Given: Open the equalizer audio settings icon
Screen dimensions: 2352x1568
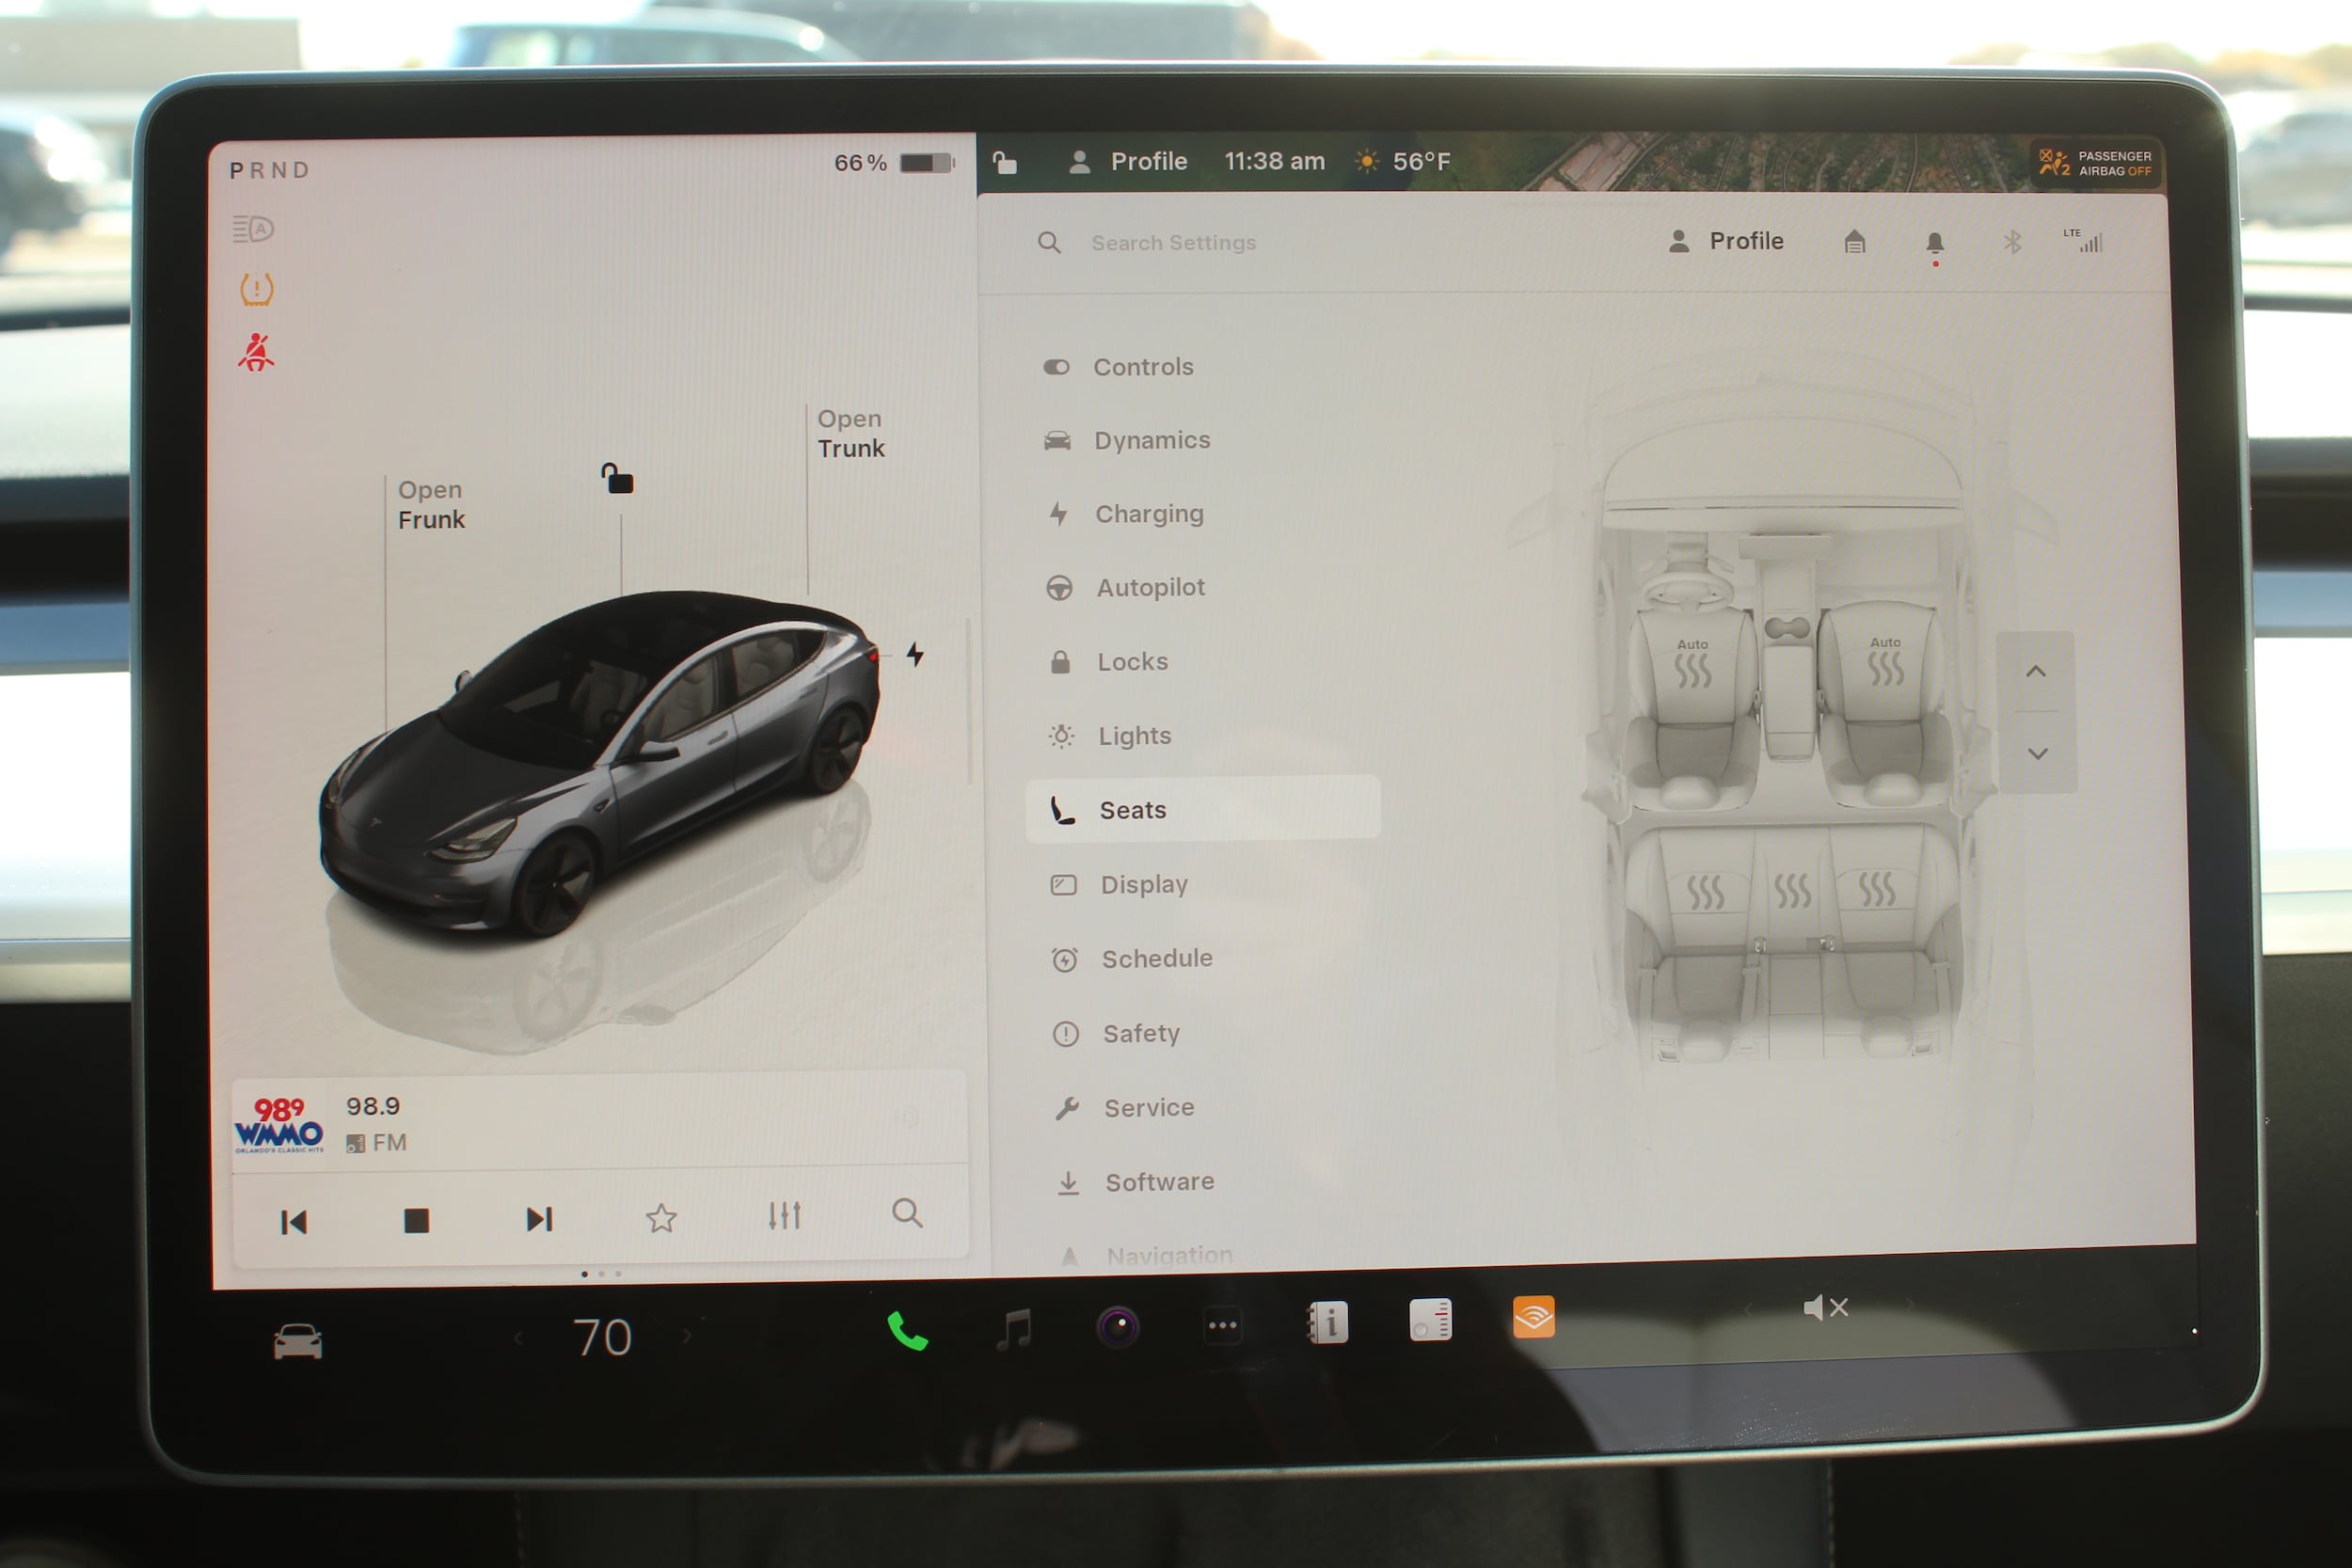Looking at the screenshot, I should tap(784, 1216).
